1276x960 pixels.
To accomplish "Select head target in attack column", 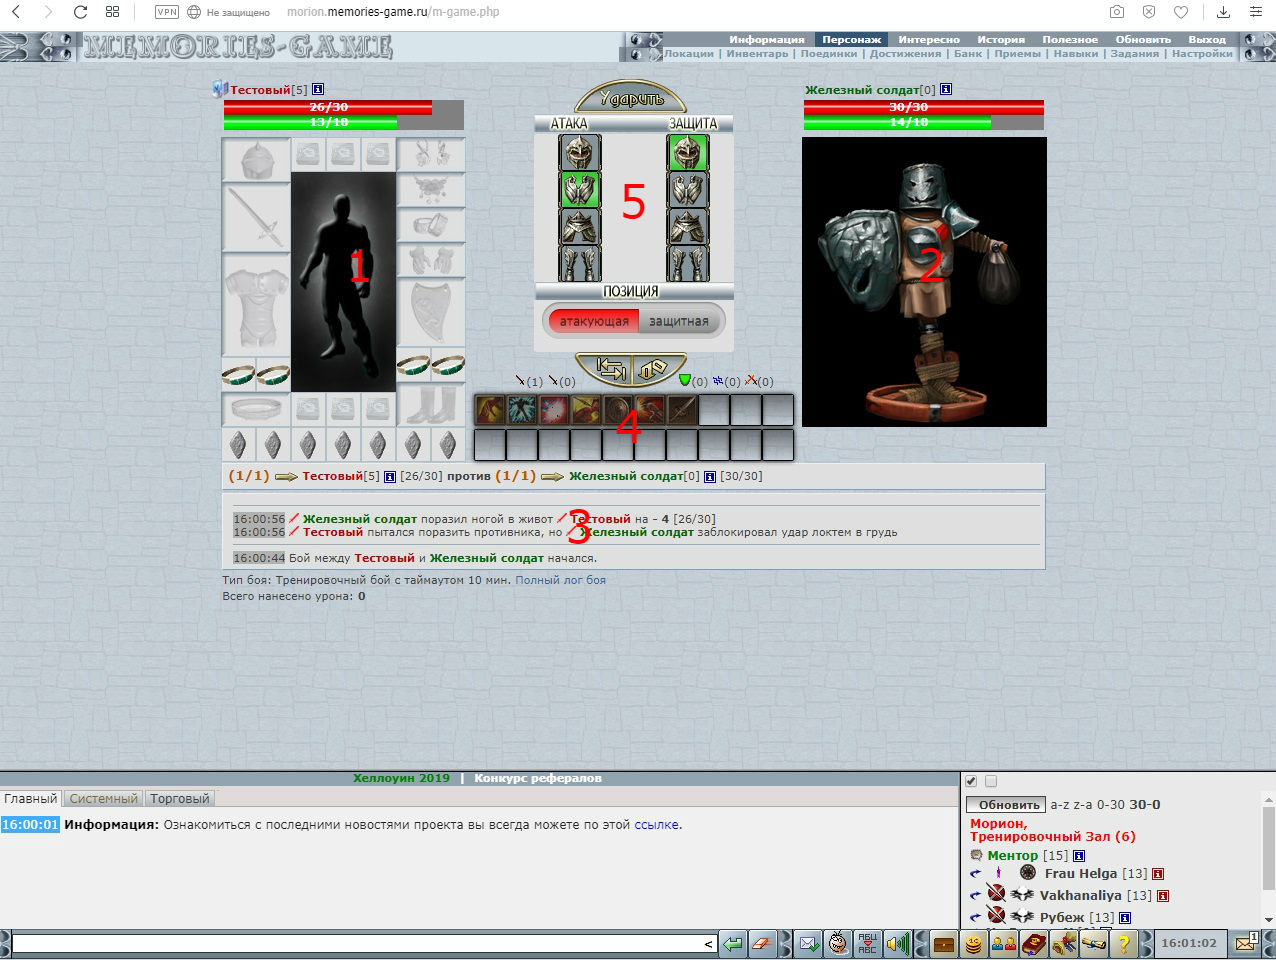I will 579,153.
